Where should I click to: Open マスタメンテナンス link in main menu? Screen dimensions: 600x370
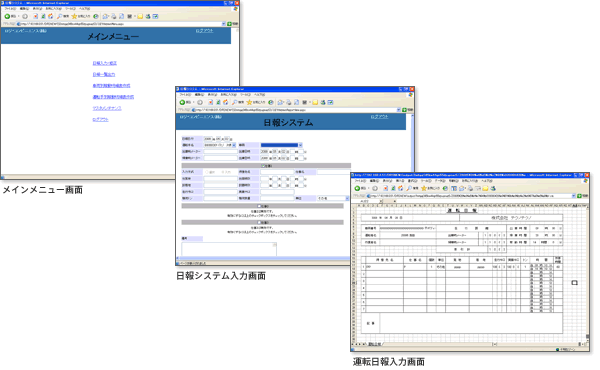click(107, 108)
